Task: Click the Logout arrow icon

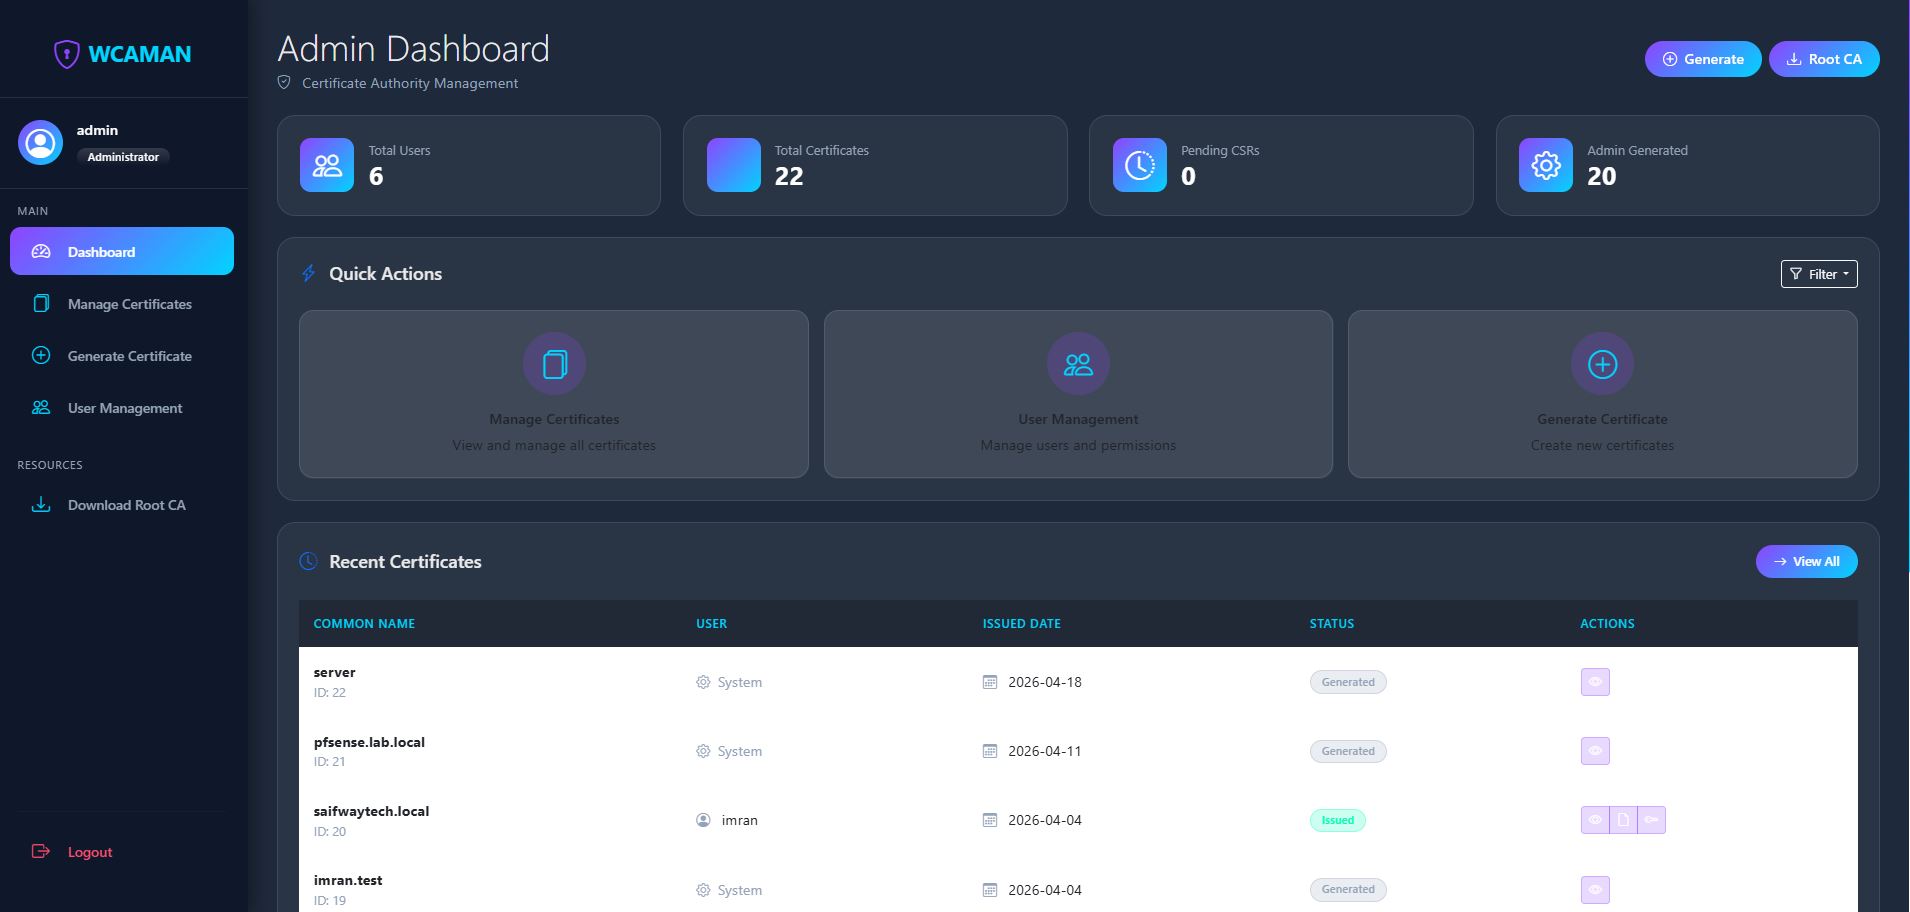Action: point(41,851)
